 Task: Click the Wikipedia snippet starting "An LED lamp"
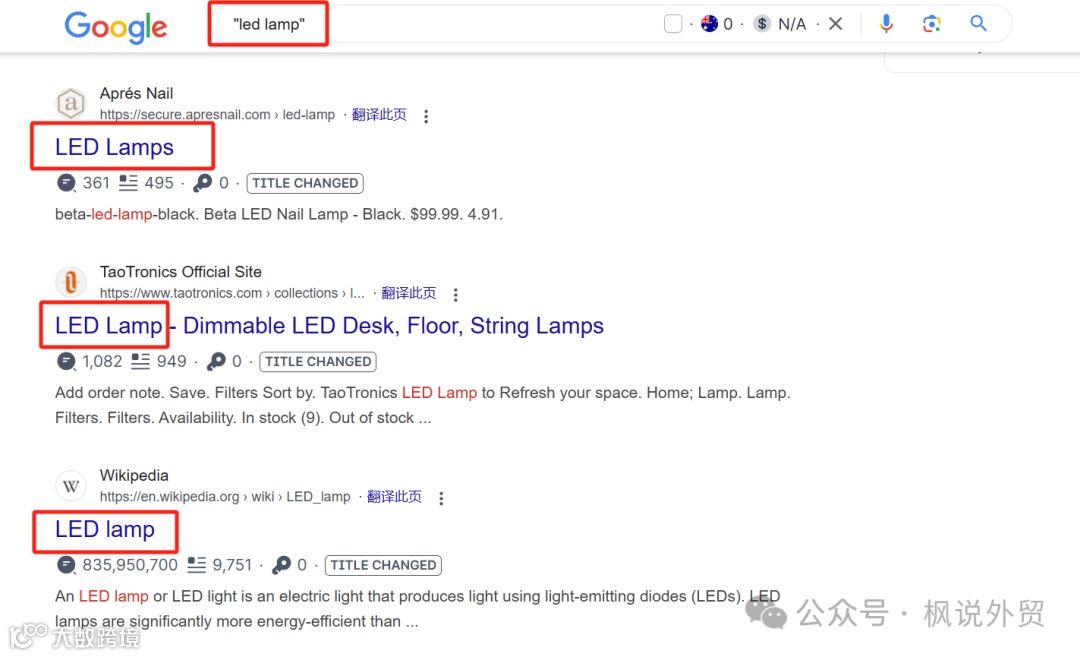[417, 609]
